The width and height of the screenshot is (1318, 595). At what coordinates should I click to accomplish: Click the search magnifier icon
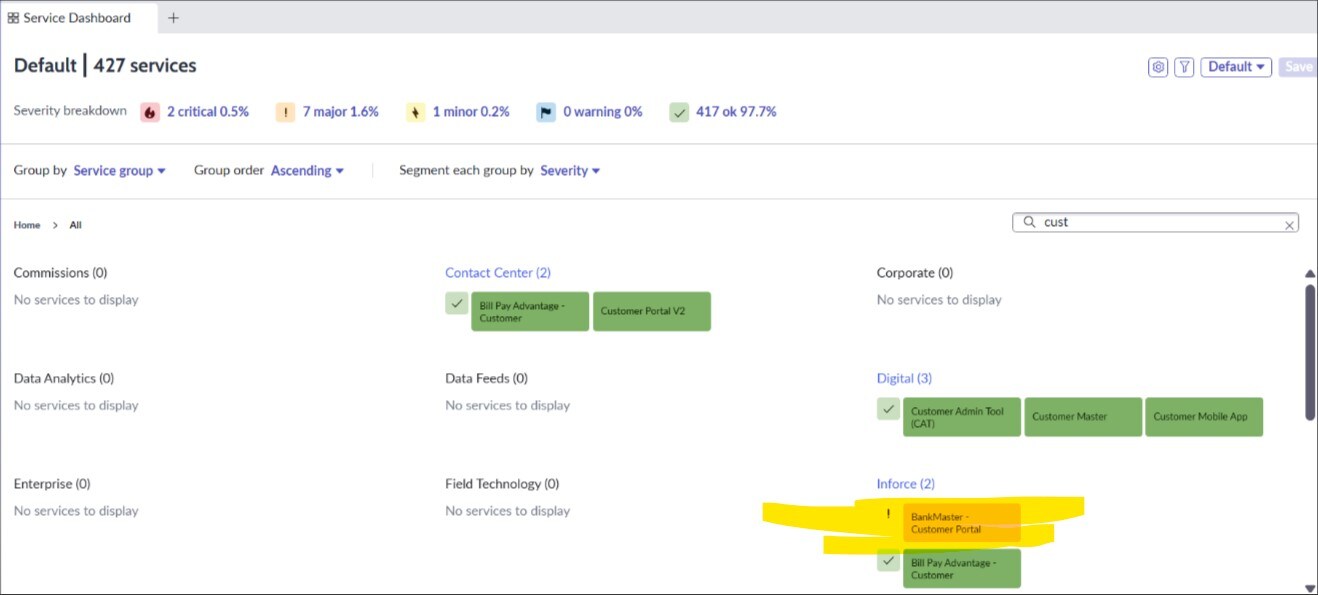tap(1029, 223)
